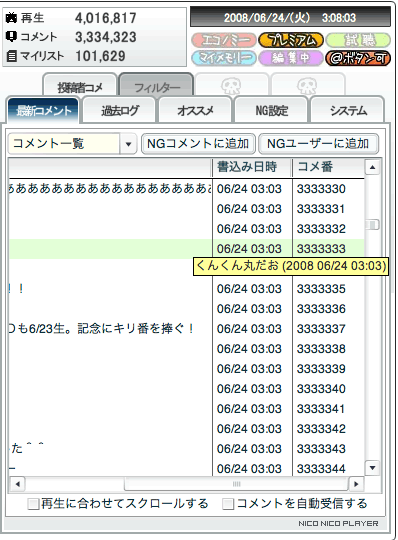Click the vertical scrollbar down arrow

pos(372,468)
